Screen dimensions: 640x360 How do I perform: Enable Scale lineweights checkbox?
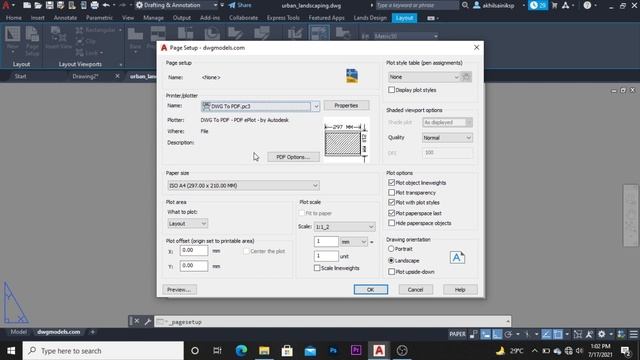click(x=317, y=268)
